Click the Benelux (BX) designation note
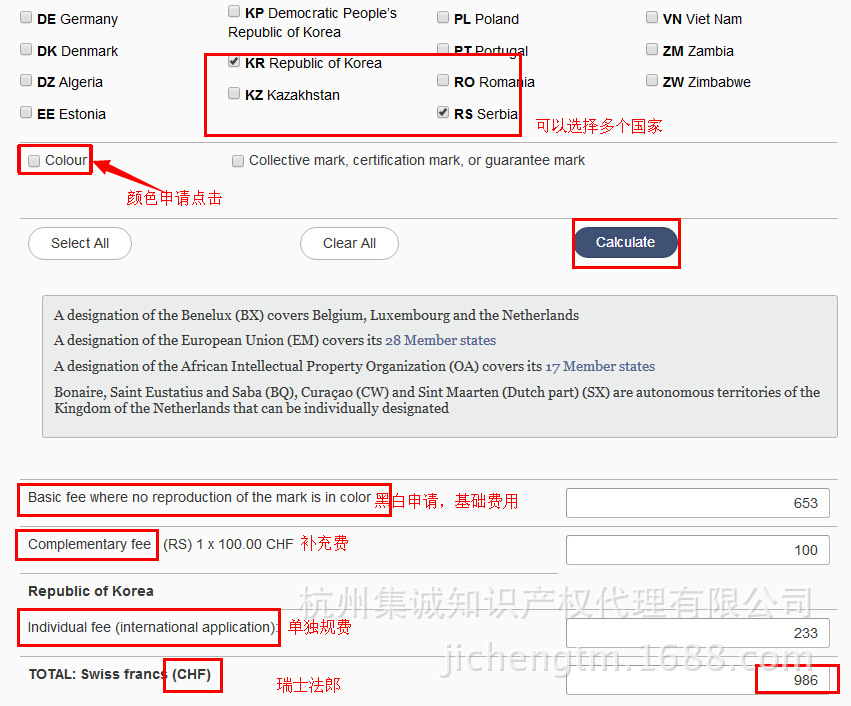Viewport: 851px width, 706px height. tap(316, 315)
